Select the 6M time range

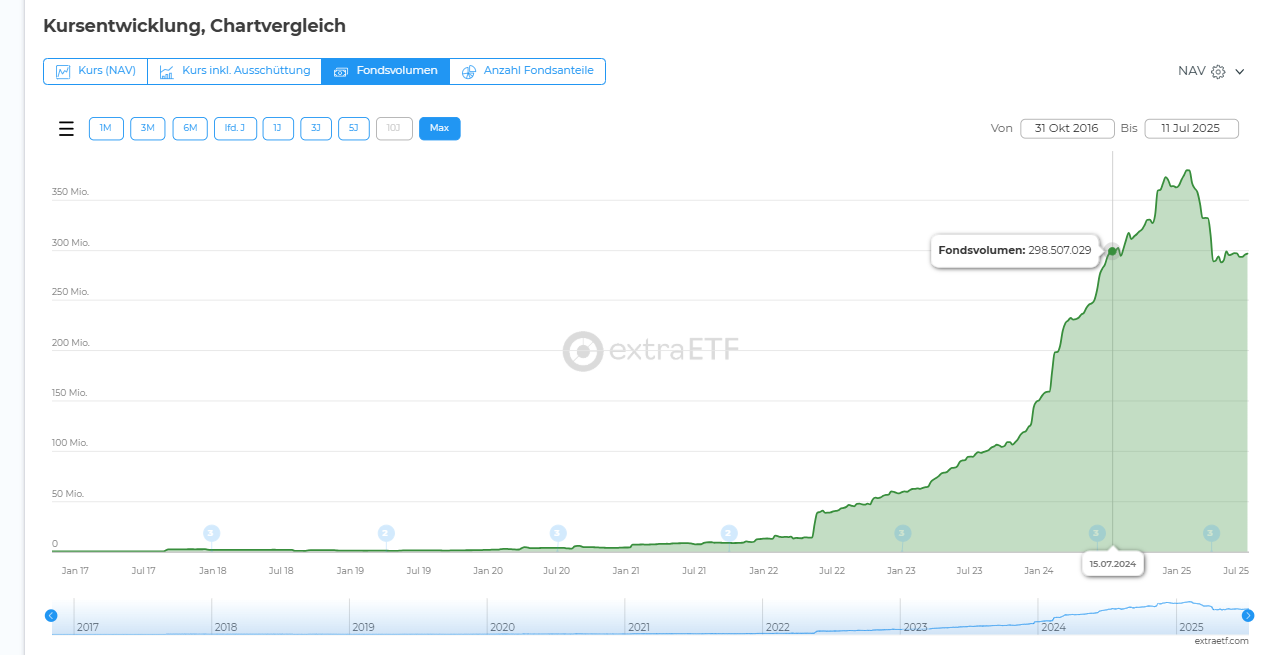click(190, 128)
